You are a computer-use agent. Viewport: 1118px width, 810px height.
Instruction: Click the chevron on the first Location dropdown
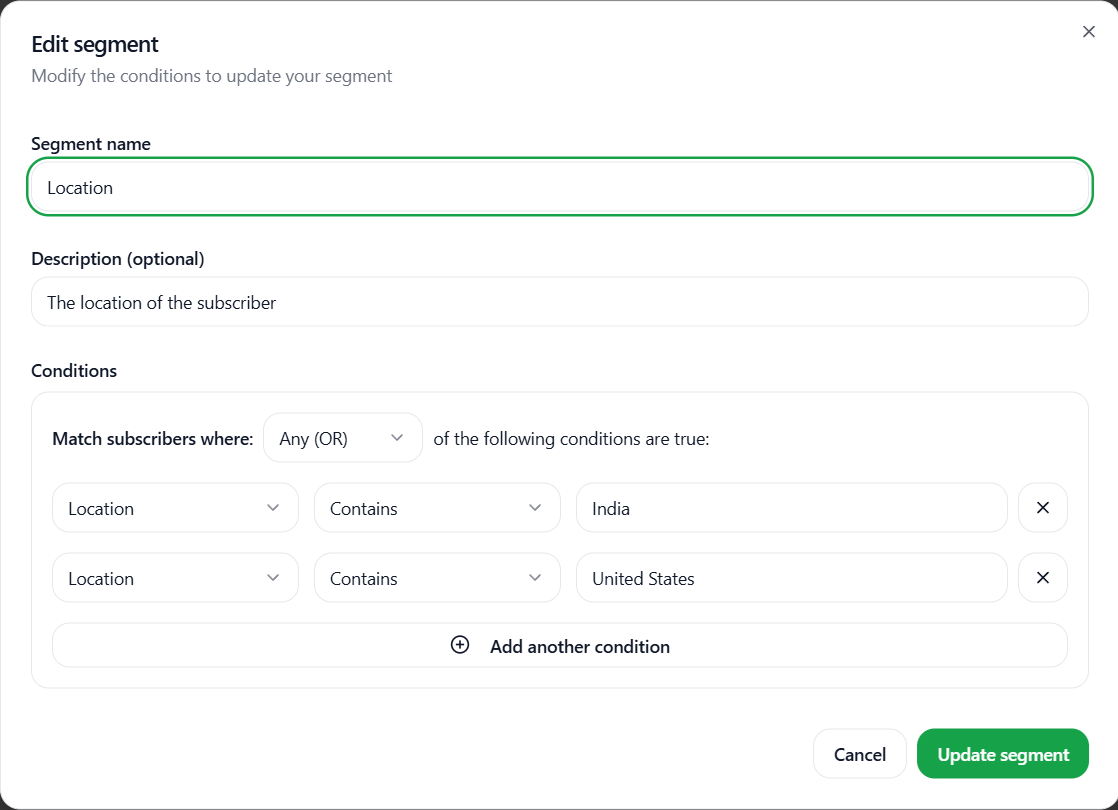[272, 508]
